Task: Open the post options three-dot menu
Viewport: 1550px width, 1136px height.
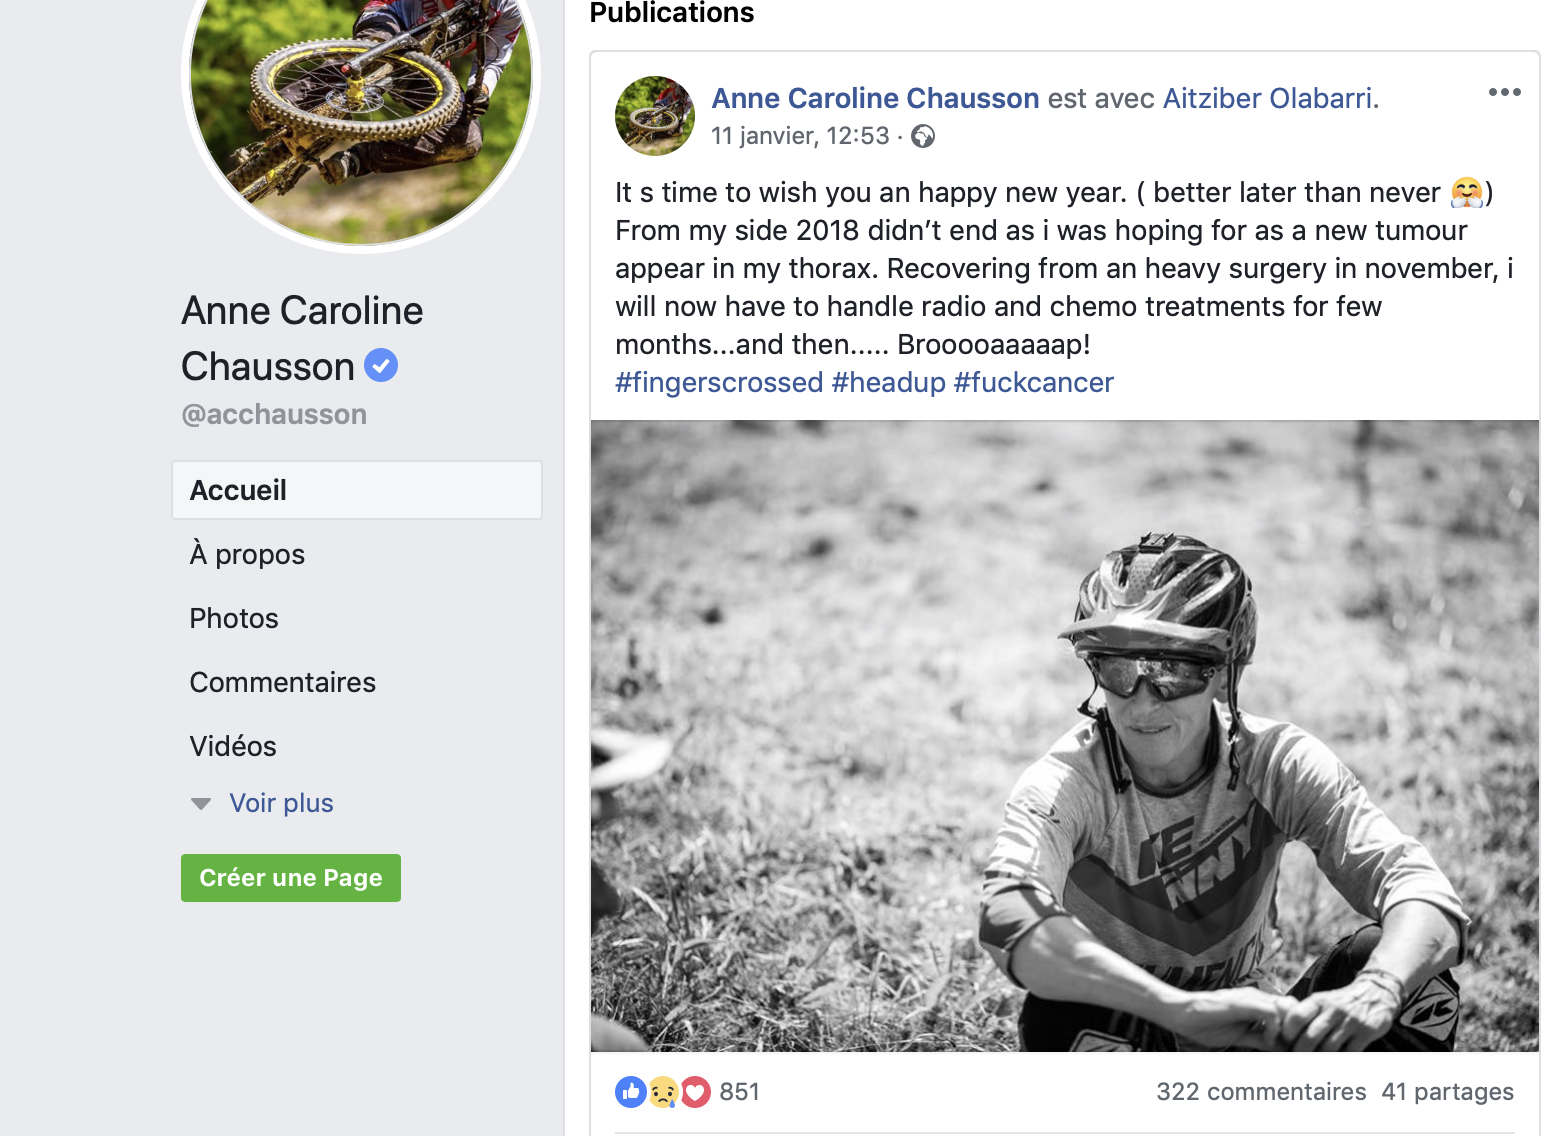Action: pyautogui.click(x=1504, y=92)
